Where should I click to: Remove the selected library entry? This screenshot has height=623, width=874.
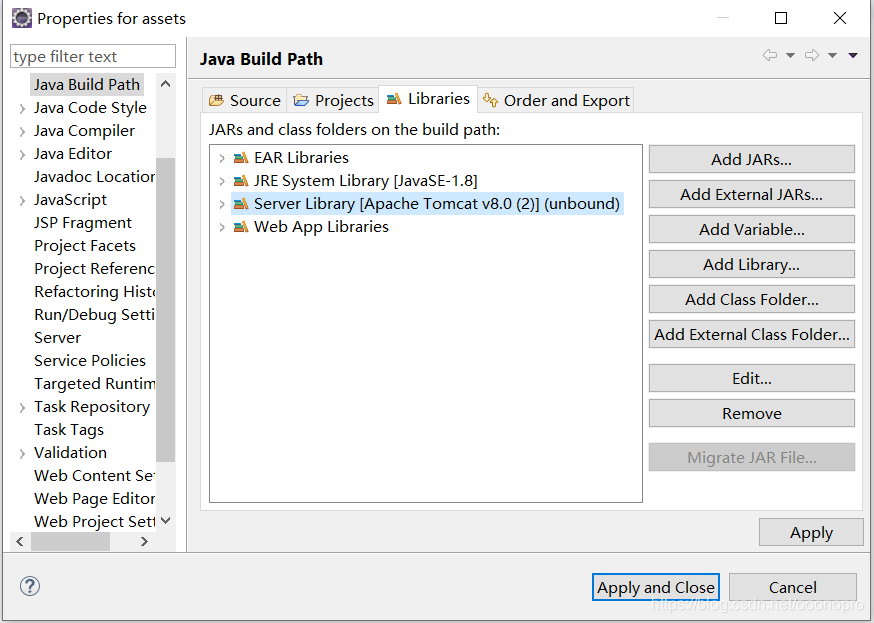tap(751, 413)
